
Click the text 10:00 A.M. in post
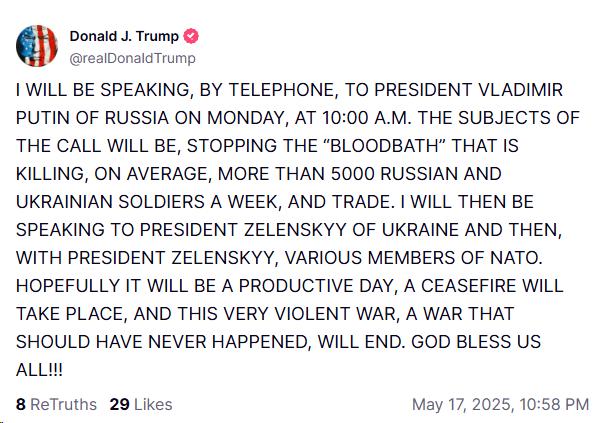(367, 118)
